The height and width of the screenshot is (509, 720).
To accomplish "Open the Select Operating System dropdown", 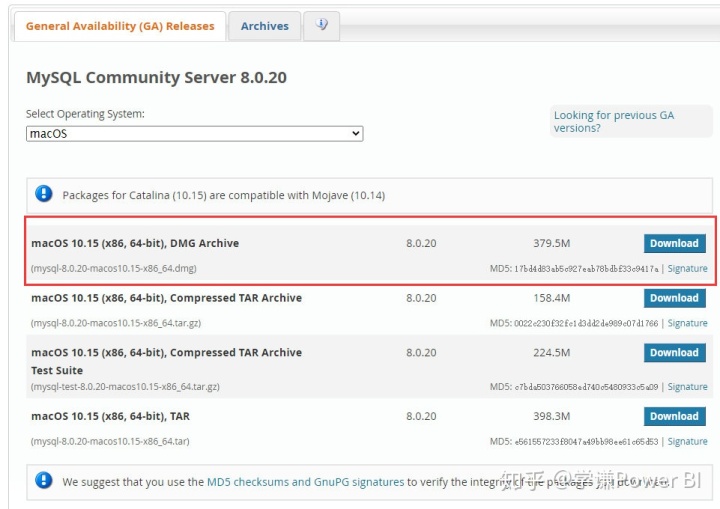I will (x=195, y=134).
